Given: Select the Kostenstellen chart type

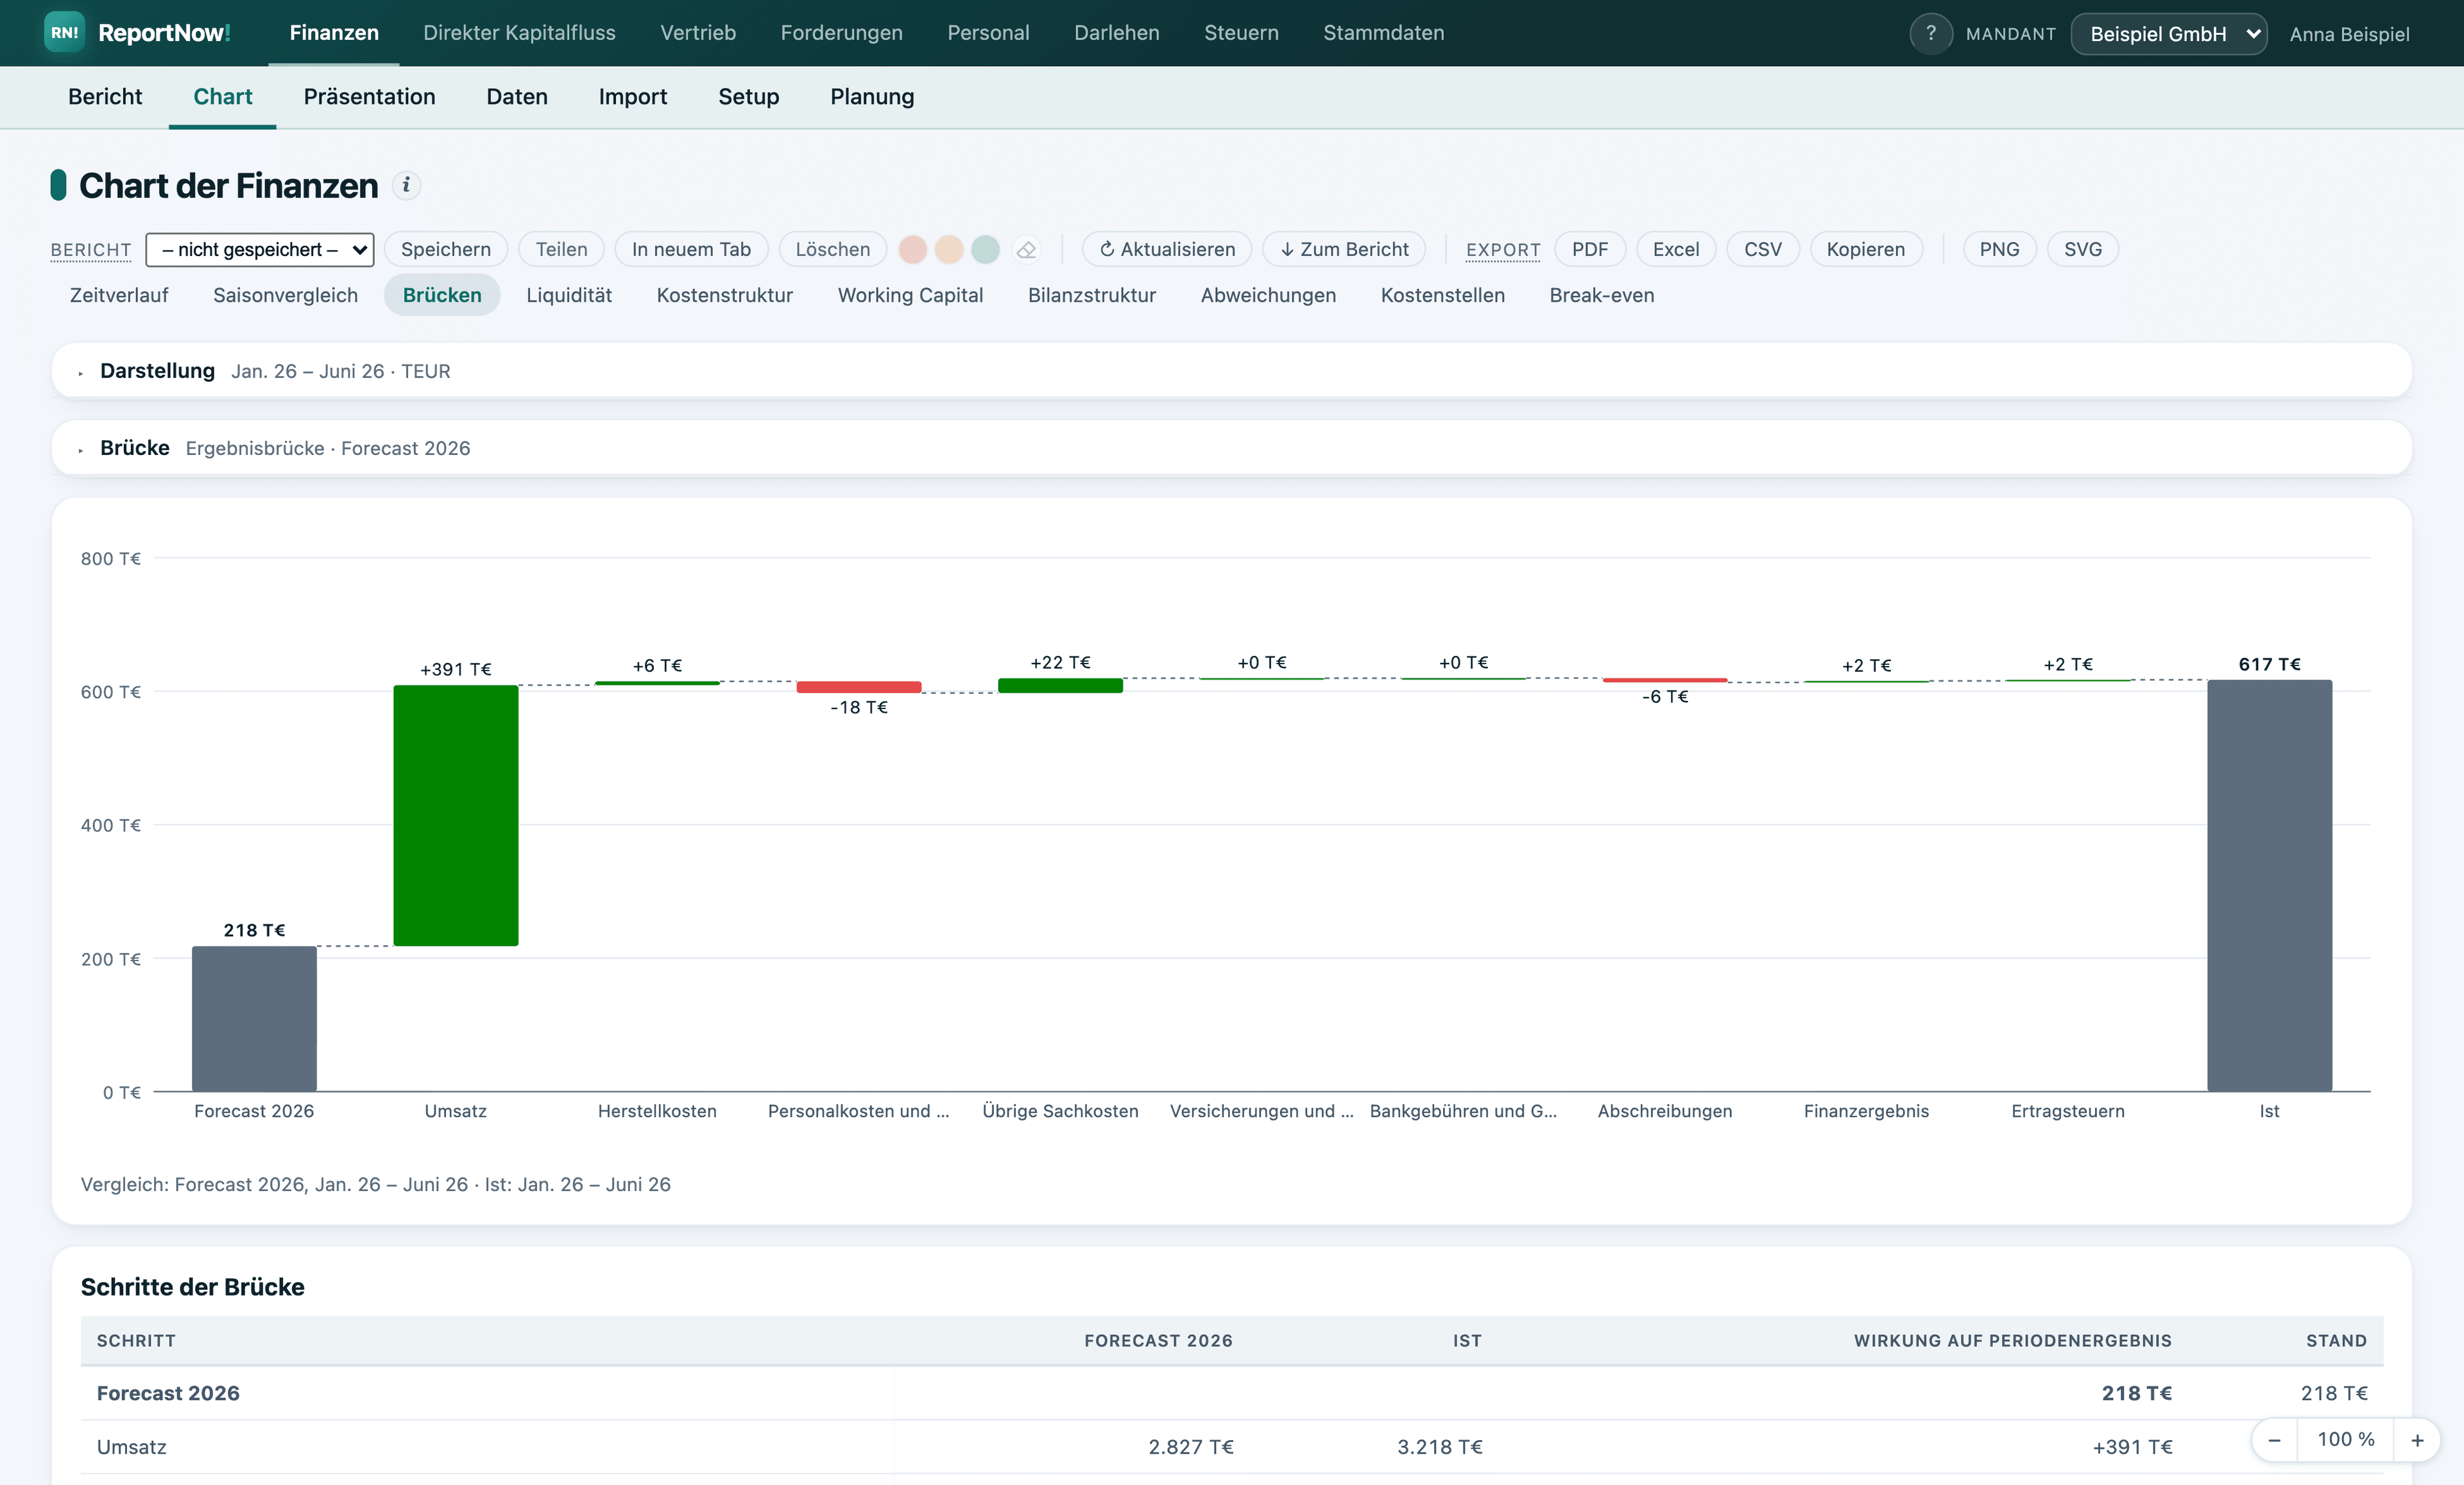Looking at the screenshot, I should tap(1442, 295).
